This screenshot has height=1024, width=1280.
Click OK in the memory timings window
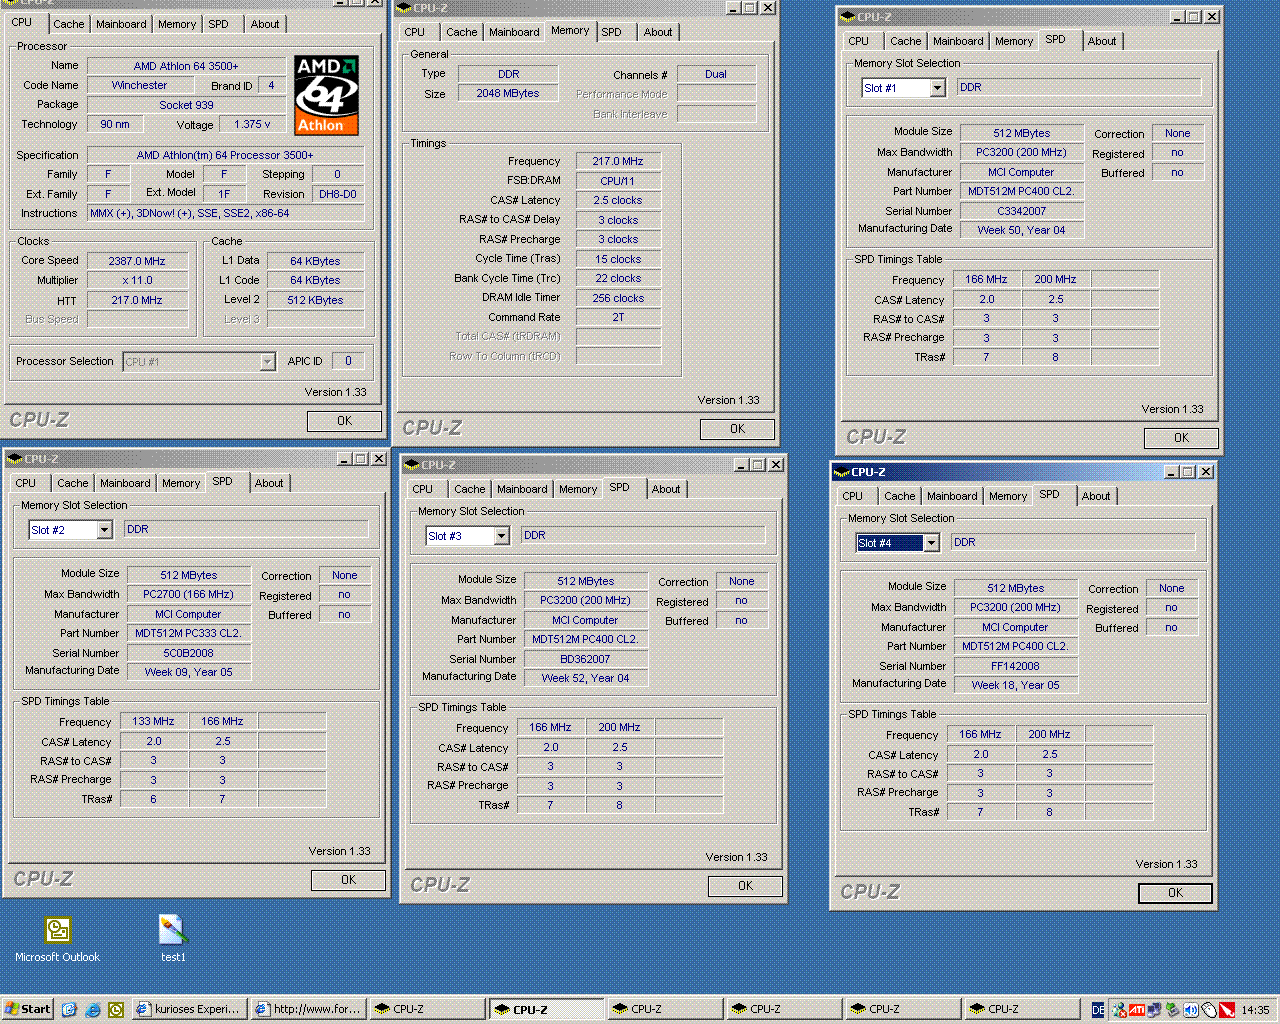coord(737,429)
